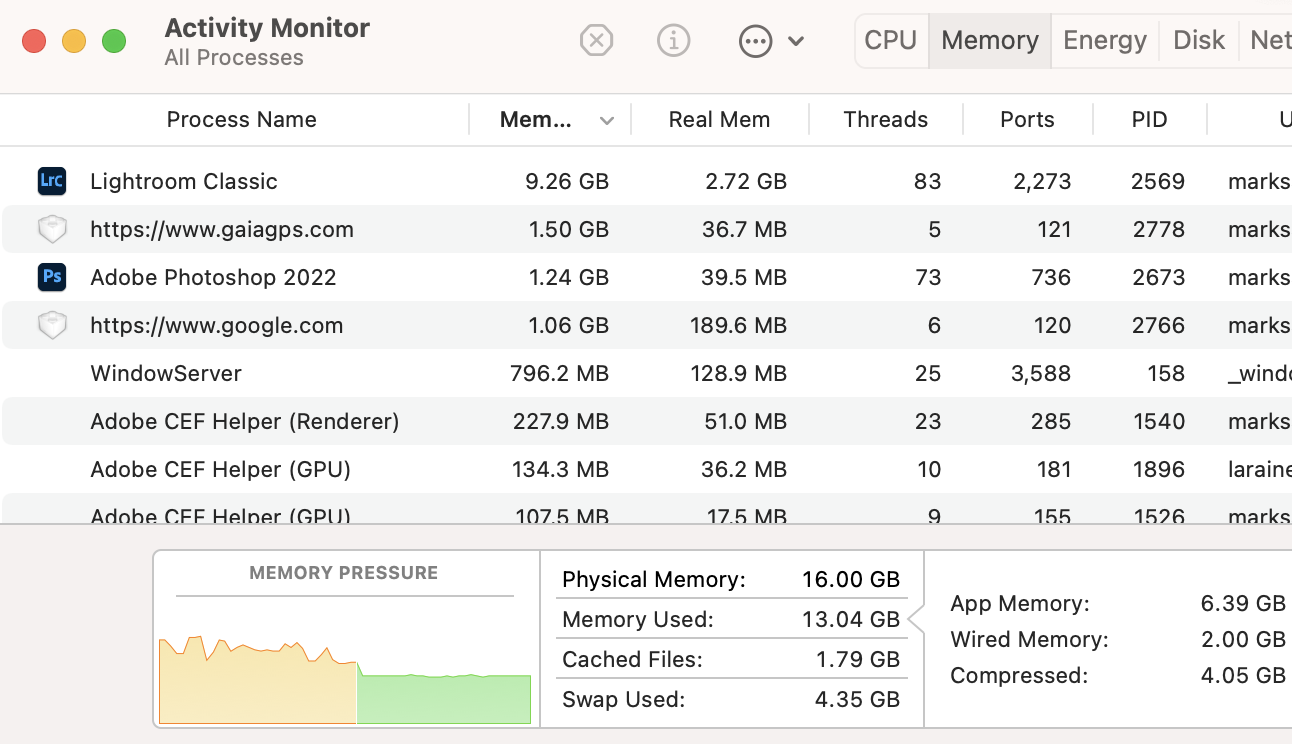Click the 83 threads value
The height and width of the screenshot is (744, 1292).
click(928, 181)
